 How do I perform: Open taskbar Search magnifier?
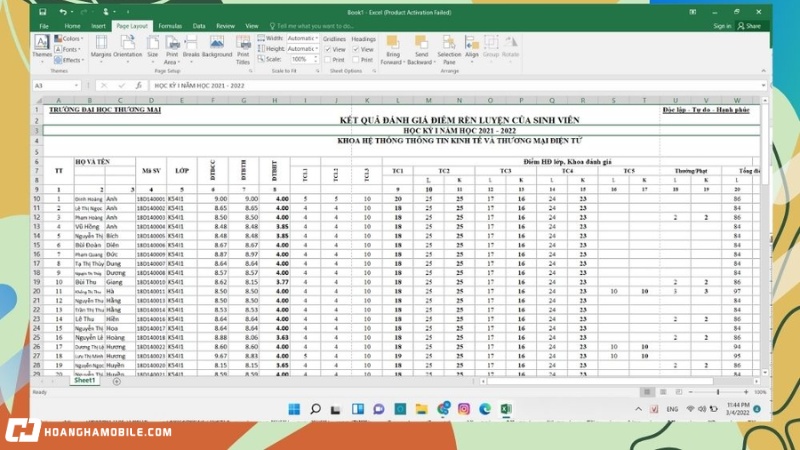point(315,409)
